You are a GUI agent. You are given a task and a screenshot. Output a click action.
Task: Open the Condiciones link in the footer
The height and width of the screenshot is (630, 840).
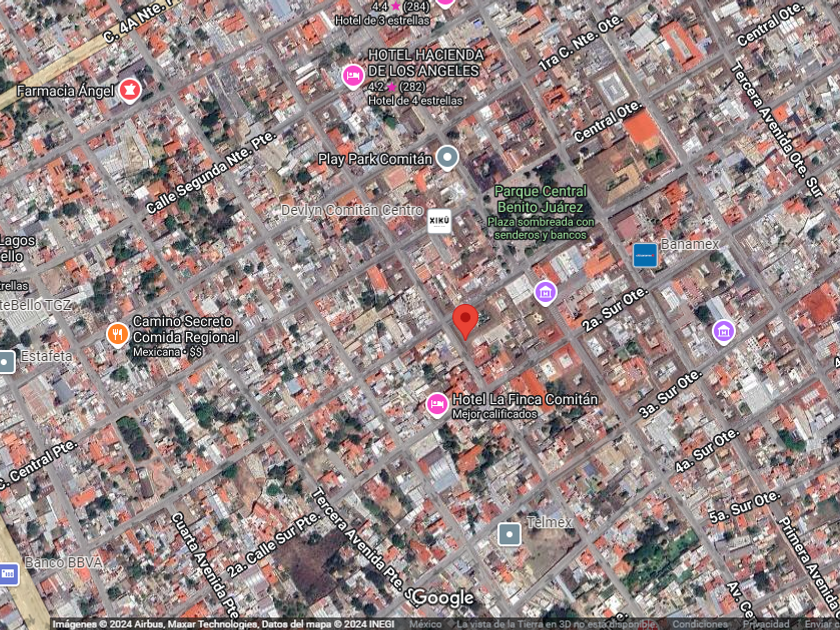700,625
